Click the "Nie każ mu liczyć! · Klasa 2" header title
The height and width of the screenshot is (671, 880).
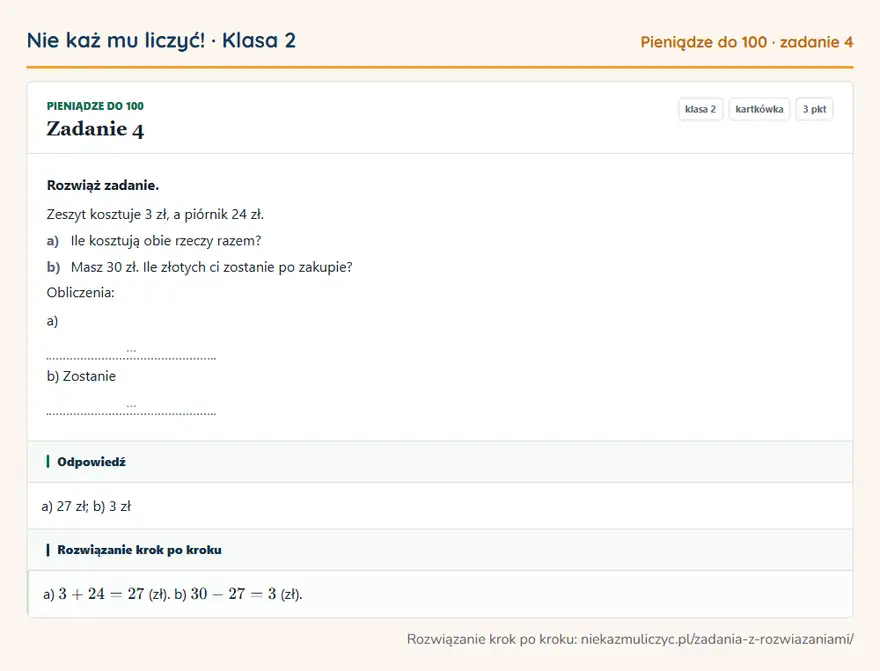point(161,40)
